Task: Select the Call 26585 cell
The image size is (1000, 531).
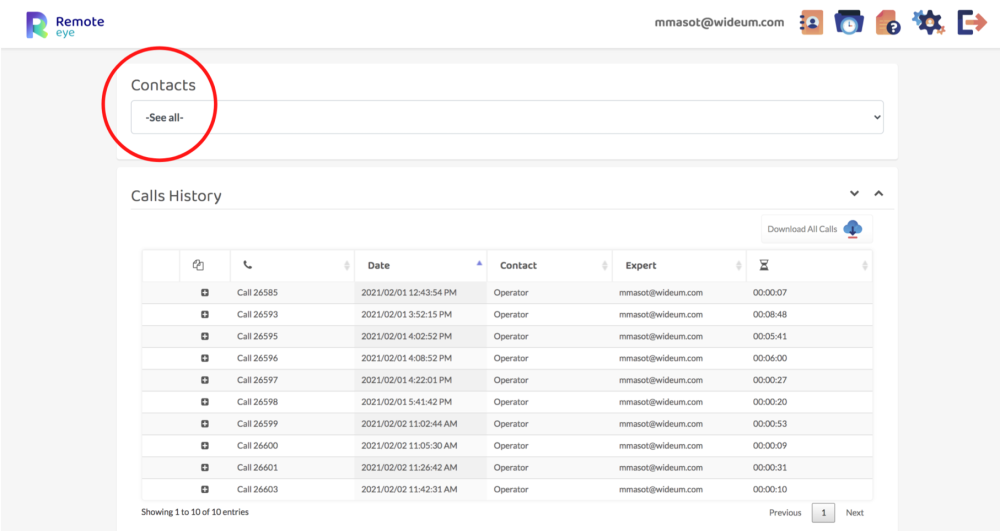Action: coord(258,293)
